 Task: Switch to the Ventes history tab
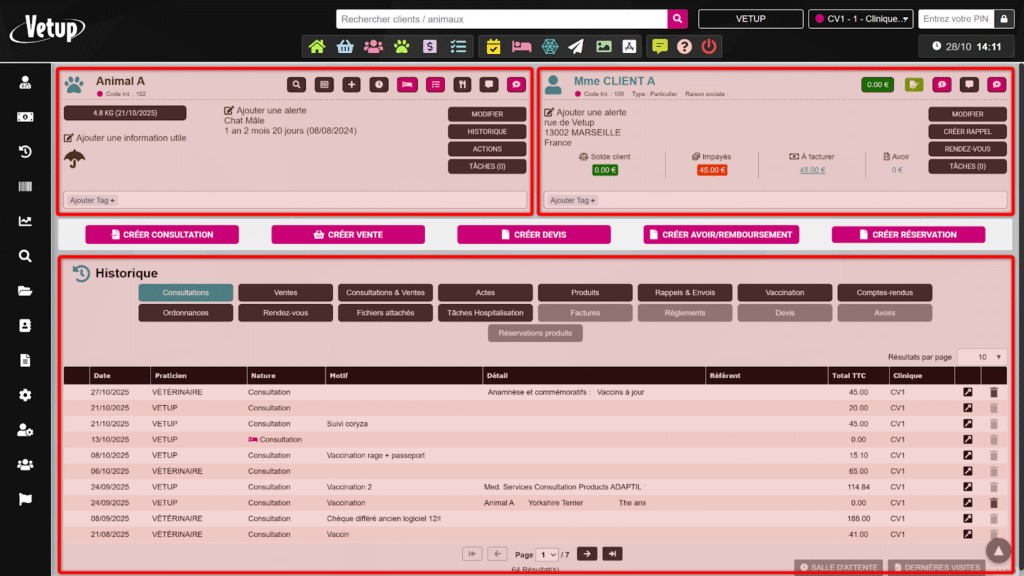coord(285,293)
